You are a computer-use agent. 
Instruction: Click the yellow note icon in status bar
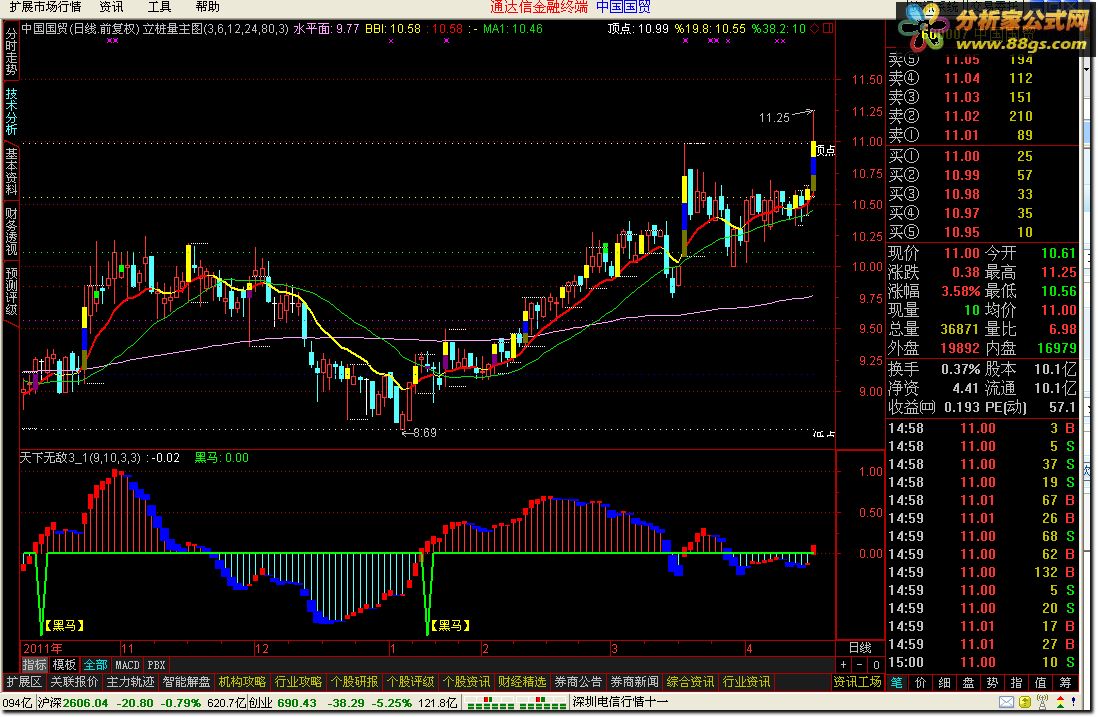tap(1024, 702)
